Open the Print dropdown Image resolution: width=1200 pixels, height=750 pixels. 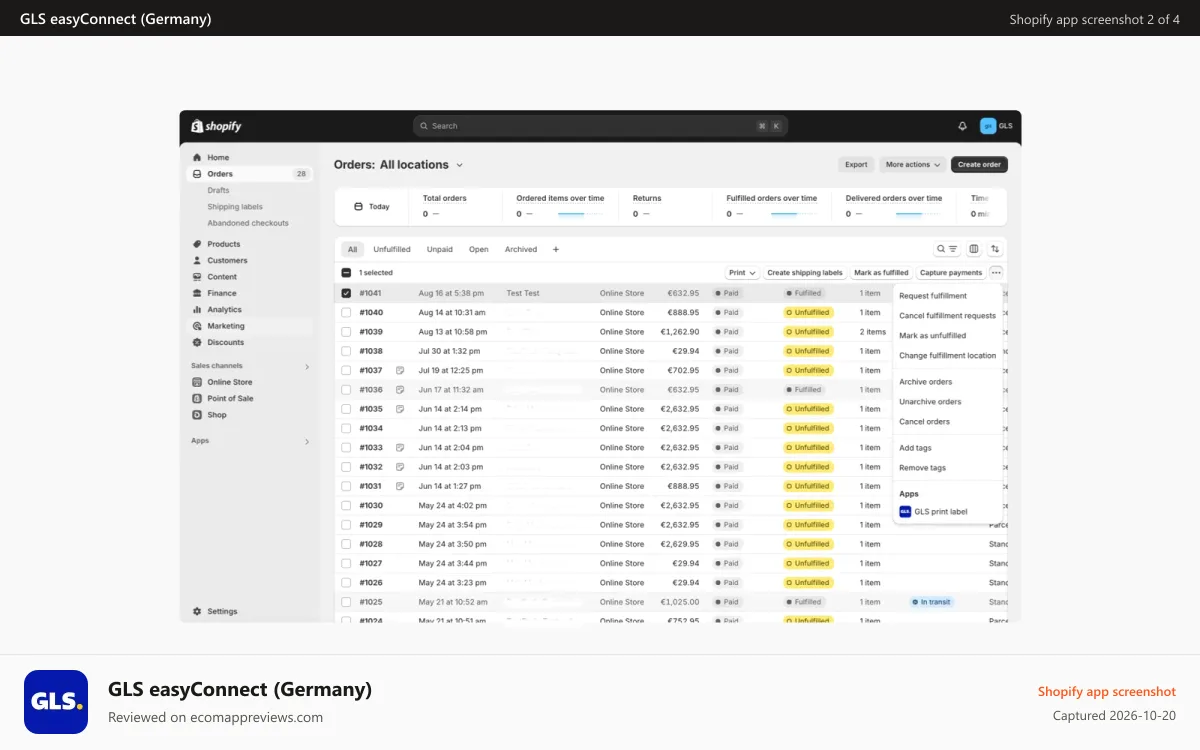(x=742, y=272)
